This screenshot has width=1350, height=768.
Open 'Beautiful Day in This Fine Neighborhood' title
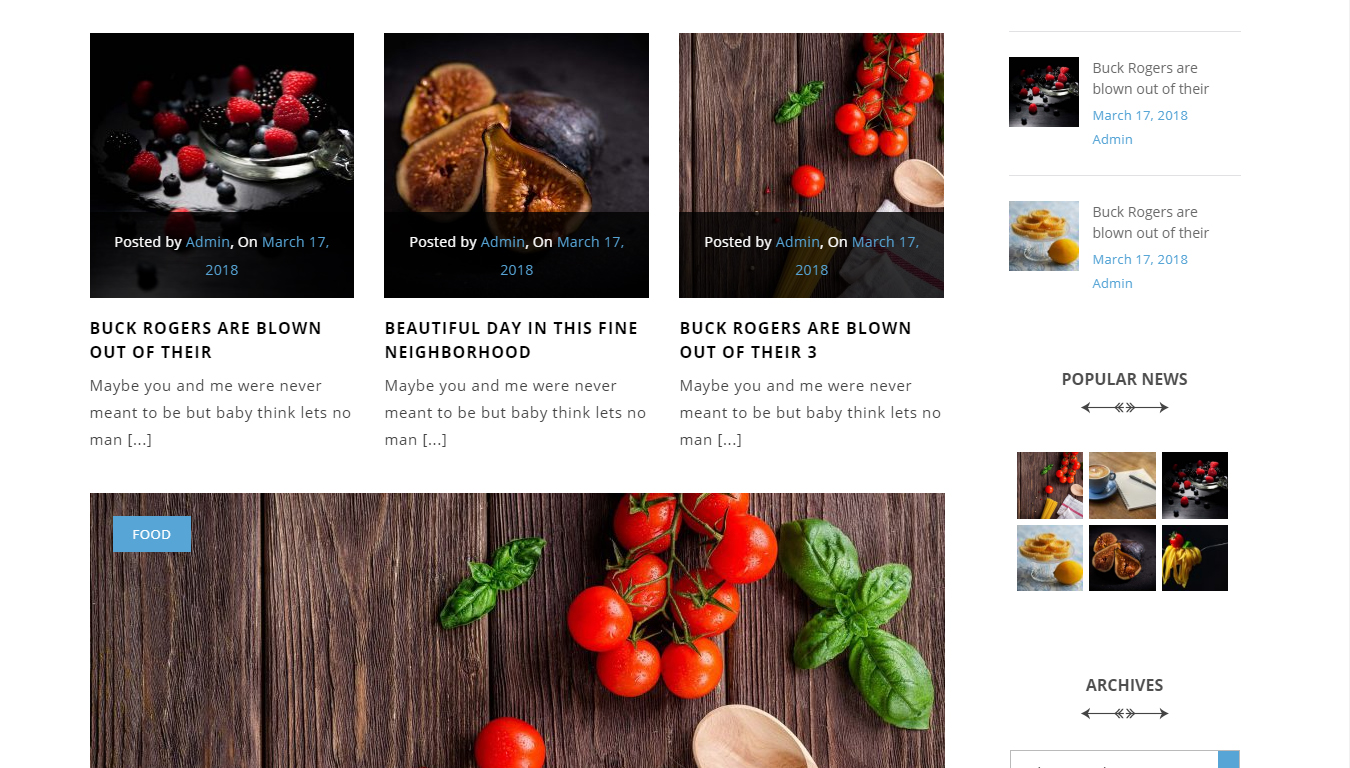click(511, 340)
